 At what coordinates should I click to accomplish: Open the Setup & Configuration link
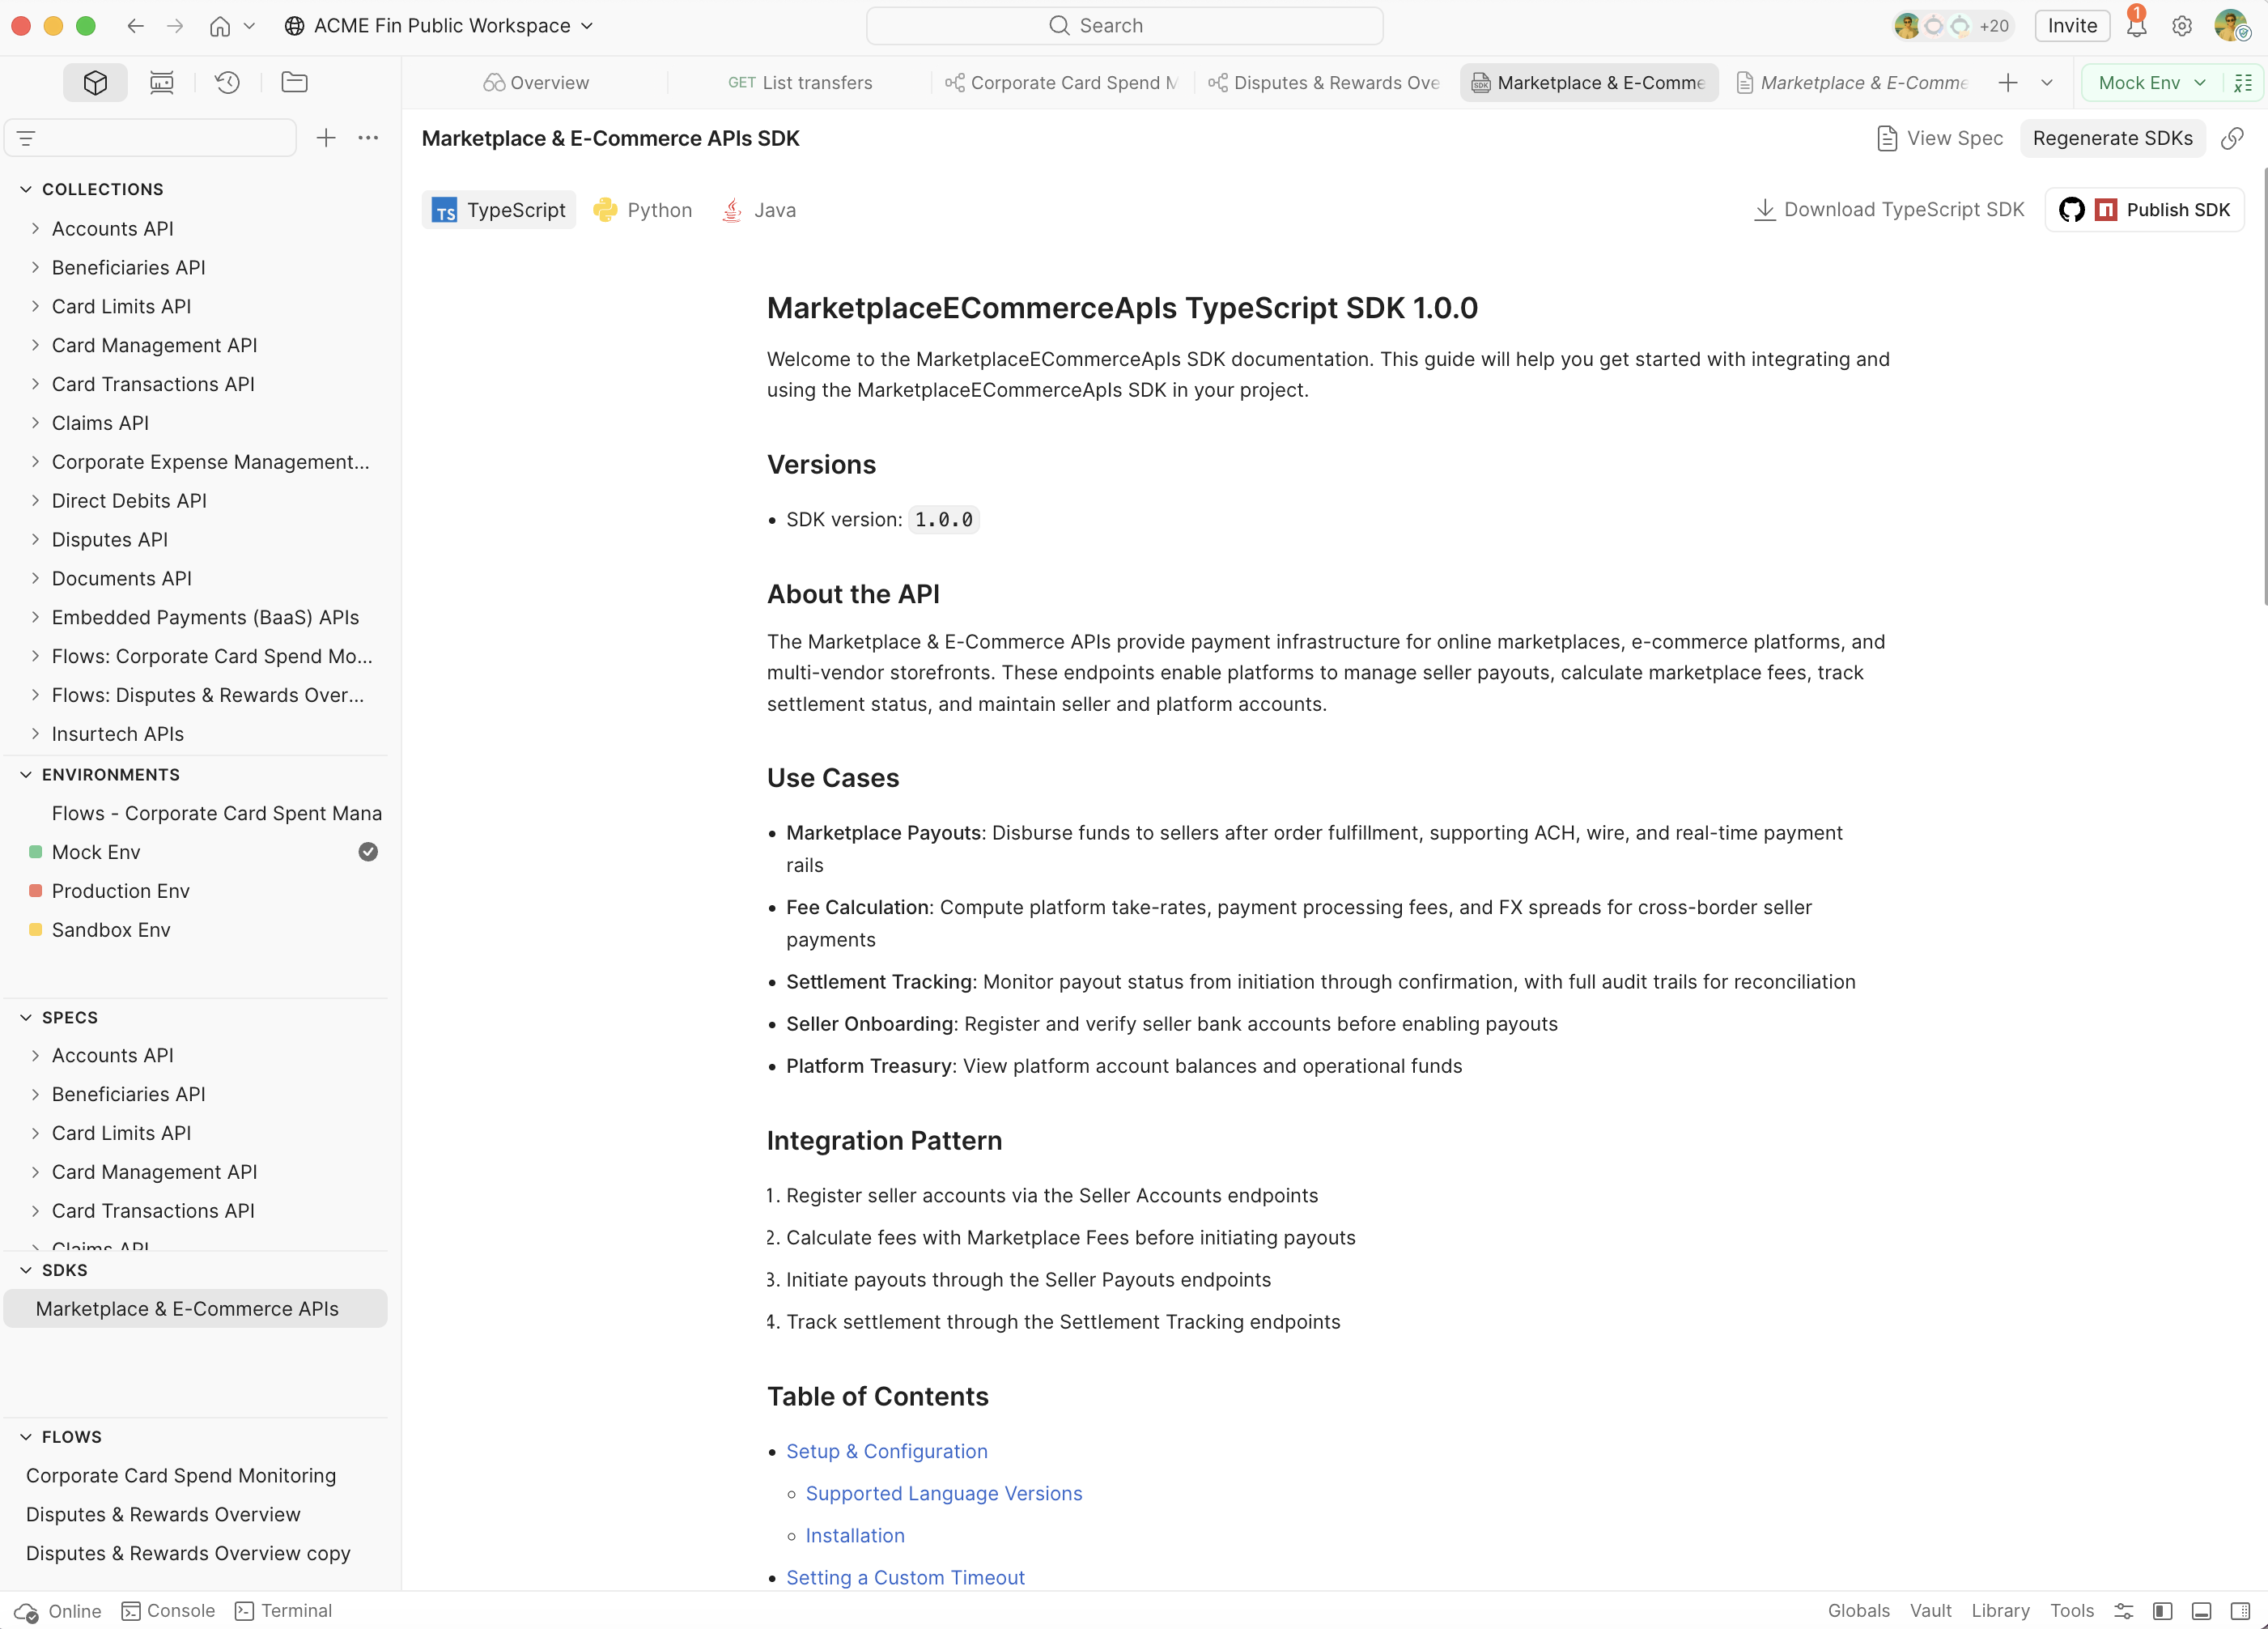click(x=886, y=1451)
